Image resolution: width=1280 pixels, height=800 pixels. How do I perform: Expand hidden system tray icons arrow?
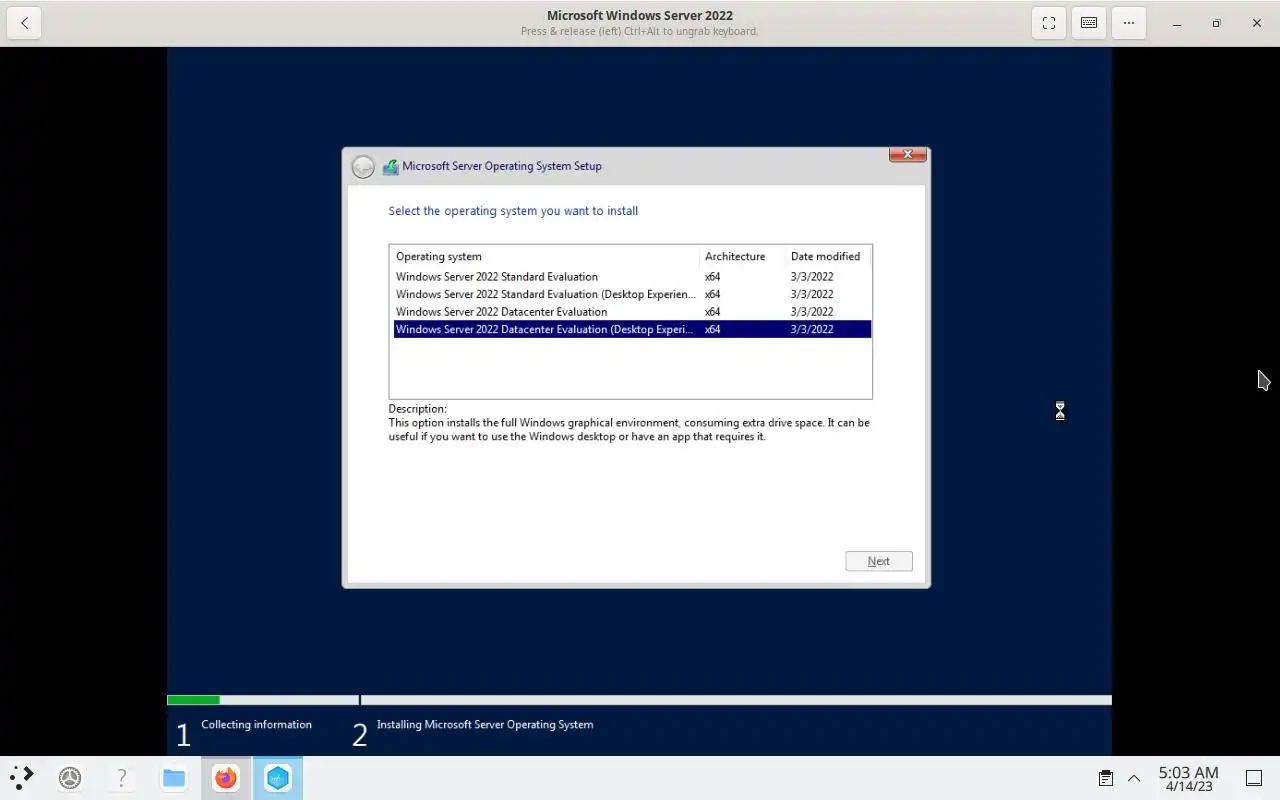coord(1134,778)
